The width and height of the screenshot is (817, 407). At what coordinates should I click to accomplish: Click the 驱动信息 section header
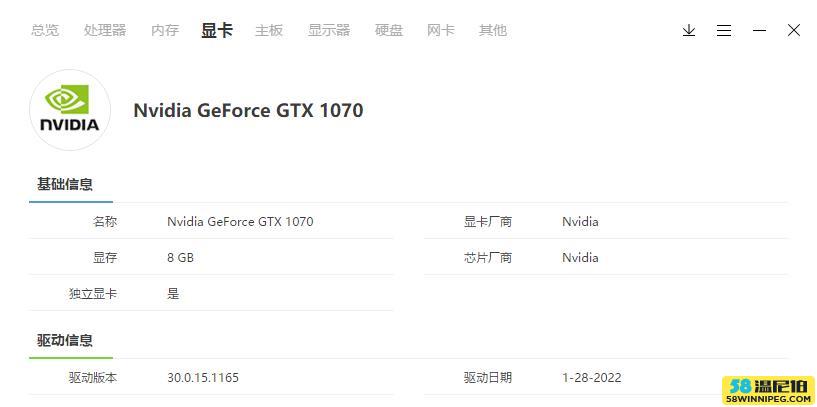[x=65, y=340]
